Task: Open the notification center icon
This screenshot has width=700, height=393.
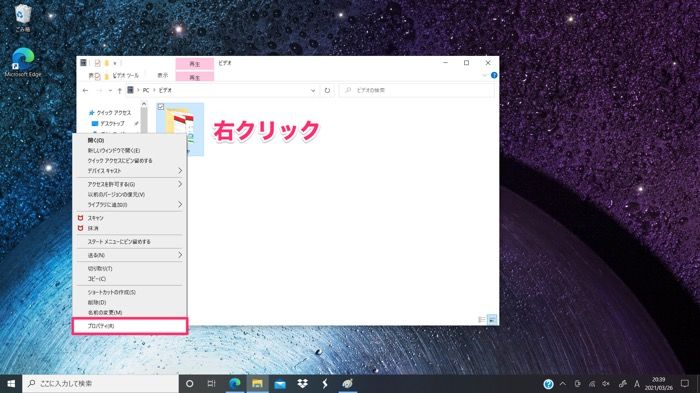Action: (x=684, y=384)
